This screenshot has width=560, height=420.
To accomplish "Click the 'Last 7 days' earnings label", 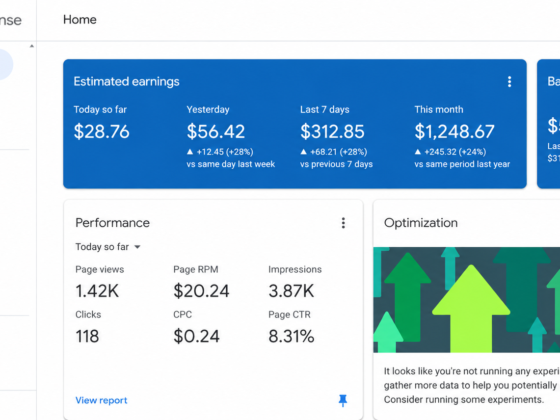I will pyautogui.click(x=325, y=109).
